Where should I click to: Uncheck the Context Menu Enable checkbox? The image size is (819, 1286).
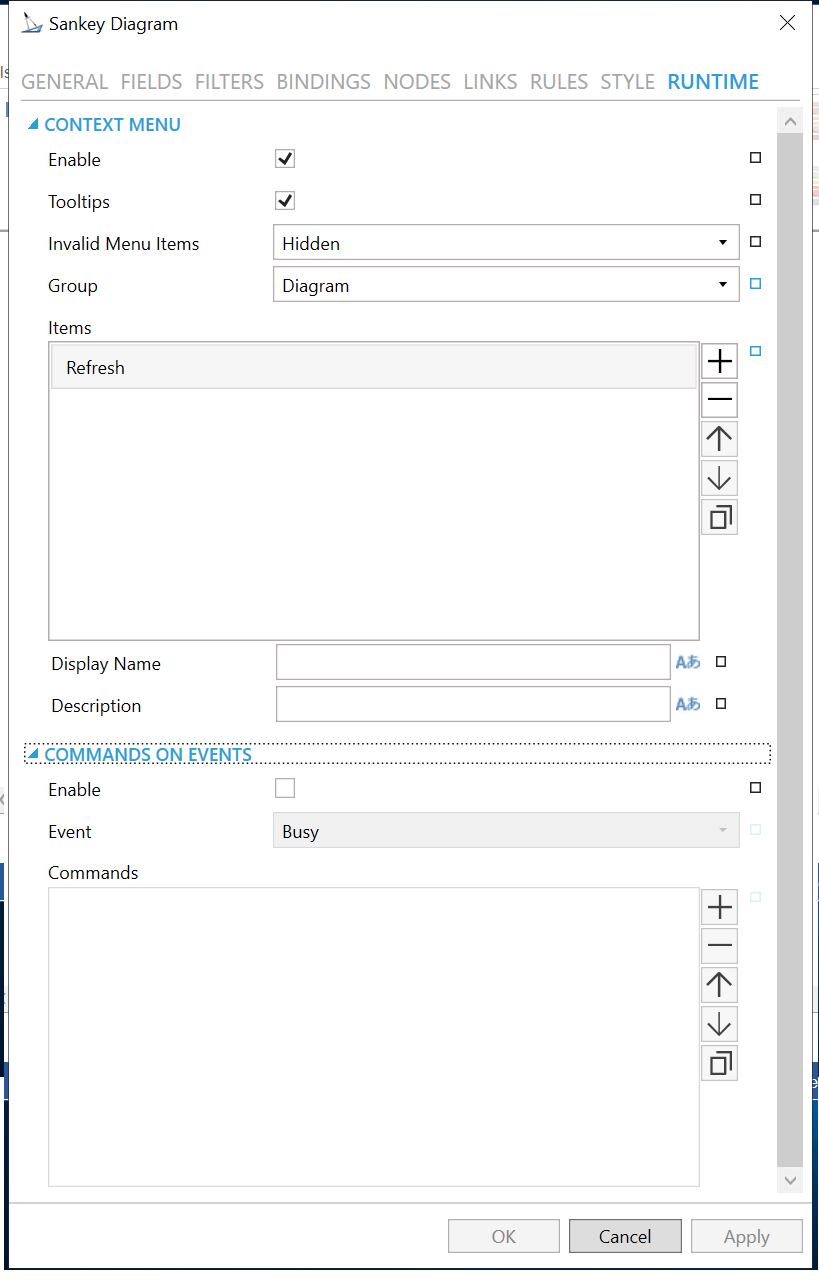[285, 159]
